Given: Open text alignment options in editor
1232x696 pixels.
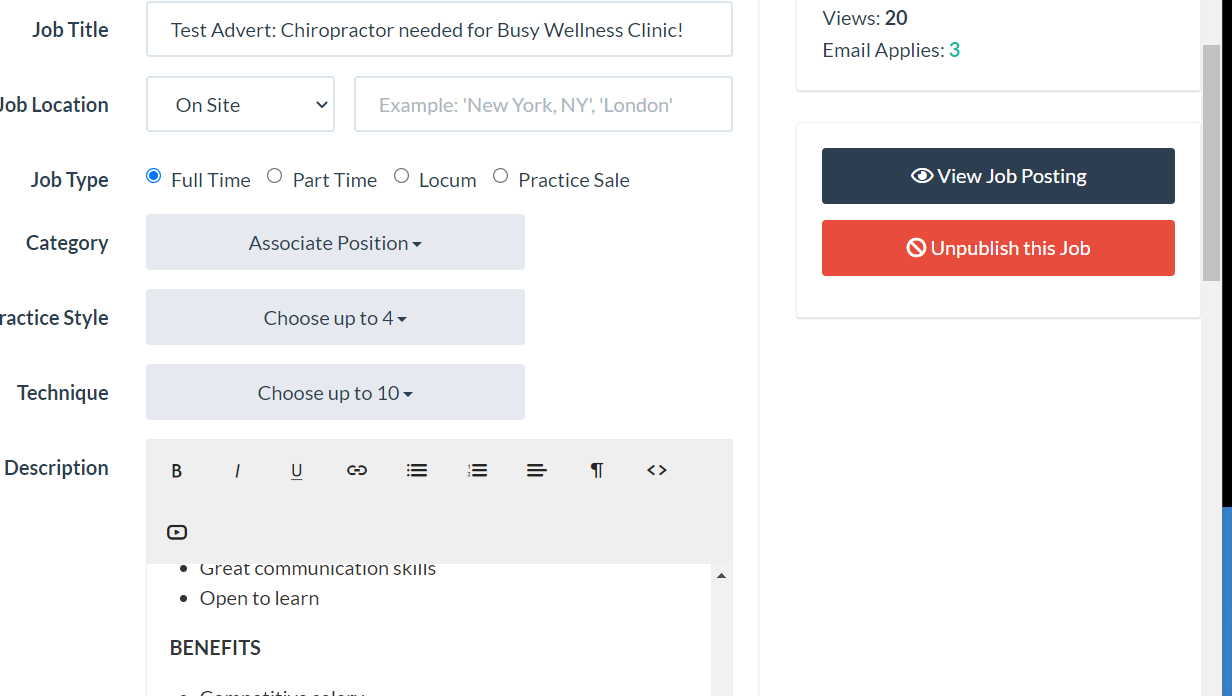Looking at the screenshot, I should [537, 470].
